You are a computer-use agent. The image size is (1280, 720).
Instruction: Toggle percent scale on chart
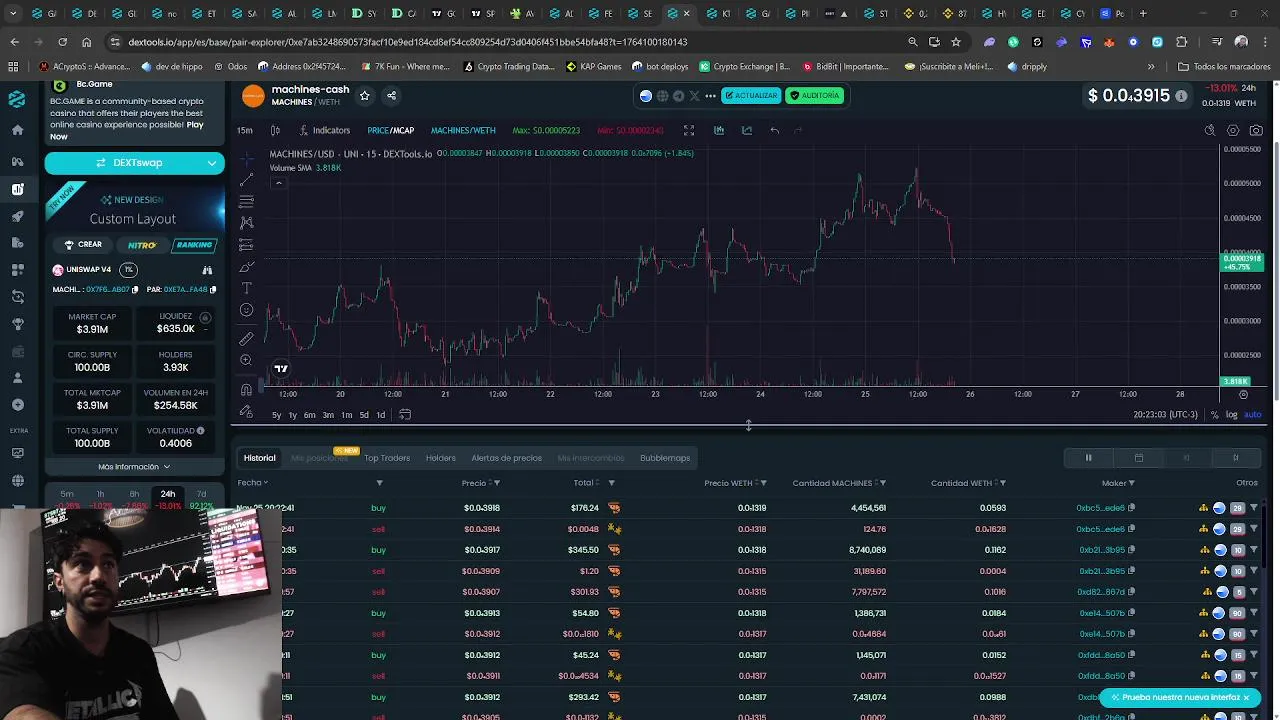(1214, 415)
